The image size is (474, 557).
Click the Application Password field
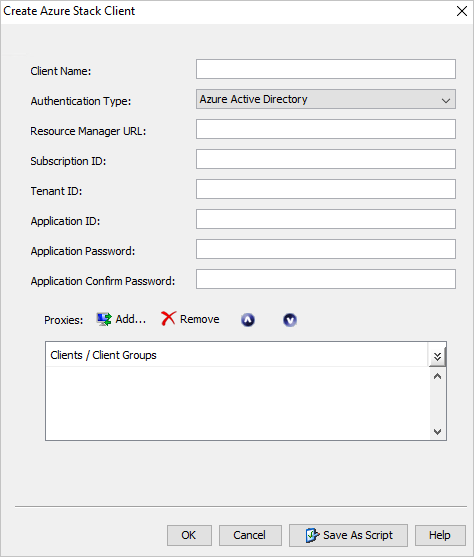click(326, 249)
